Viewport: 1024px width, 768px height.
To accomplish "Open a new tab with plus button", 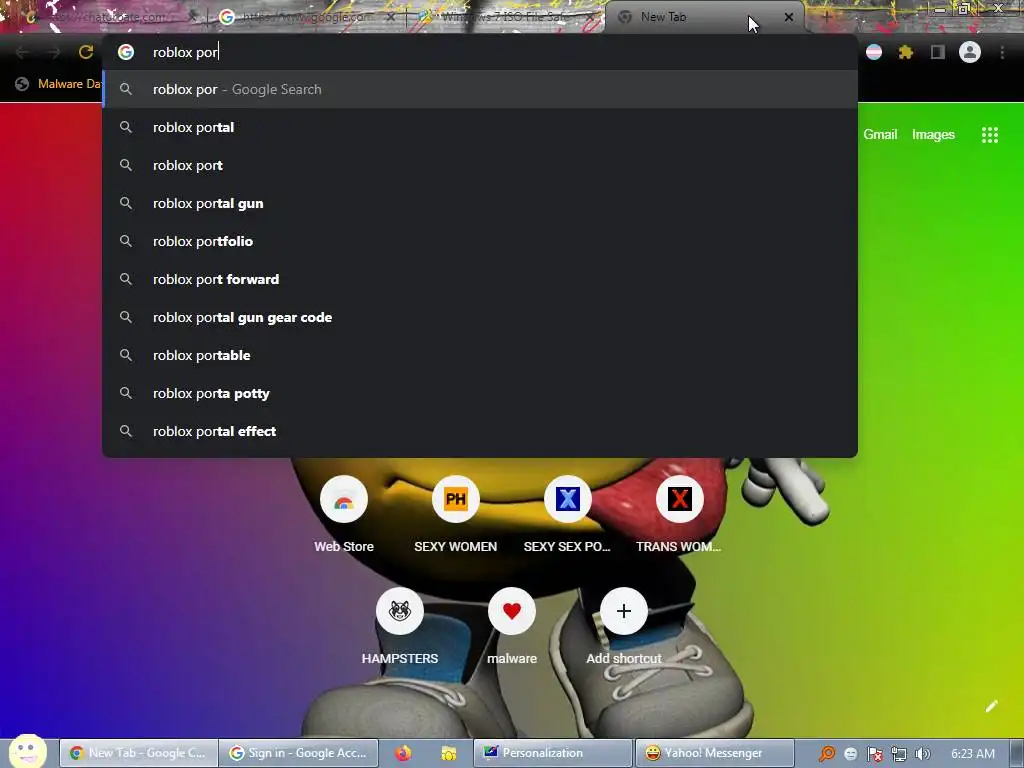I will (x=827, y=17).
